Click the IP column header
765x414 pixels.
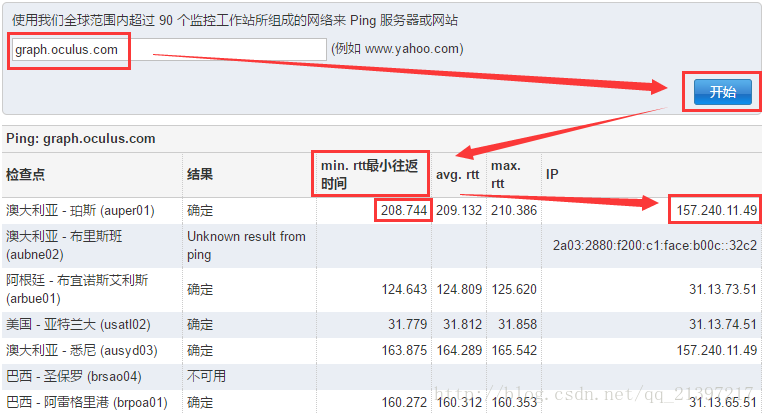[552, 175]
